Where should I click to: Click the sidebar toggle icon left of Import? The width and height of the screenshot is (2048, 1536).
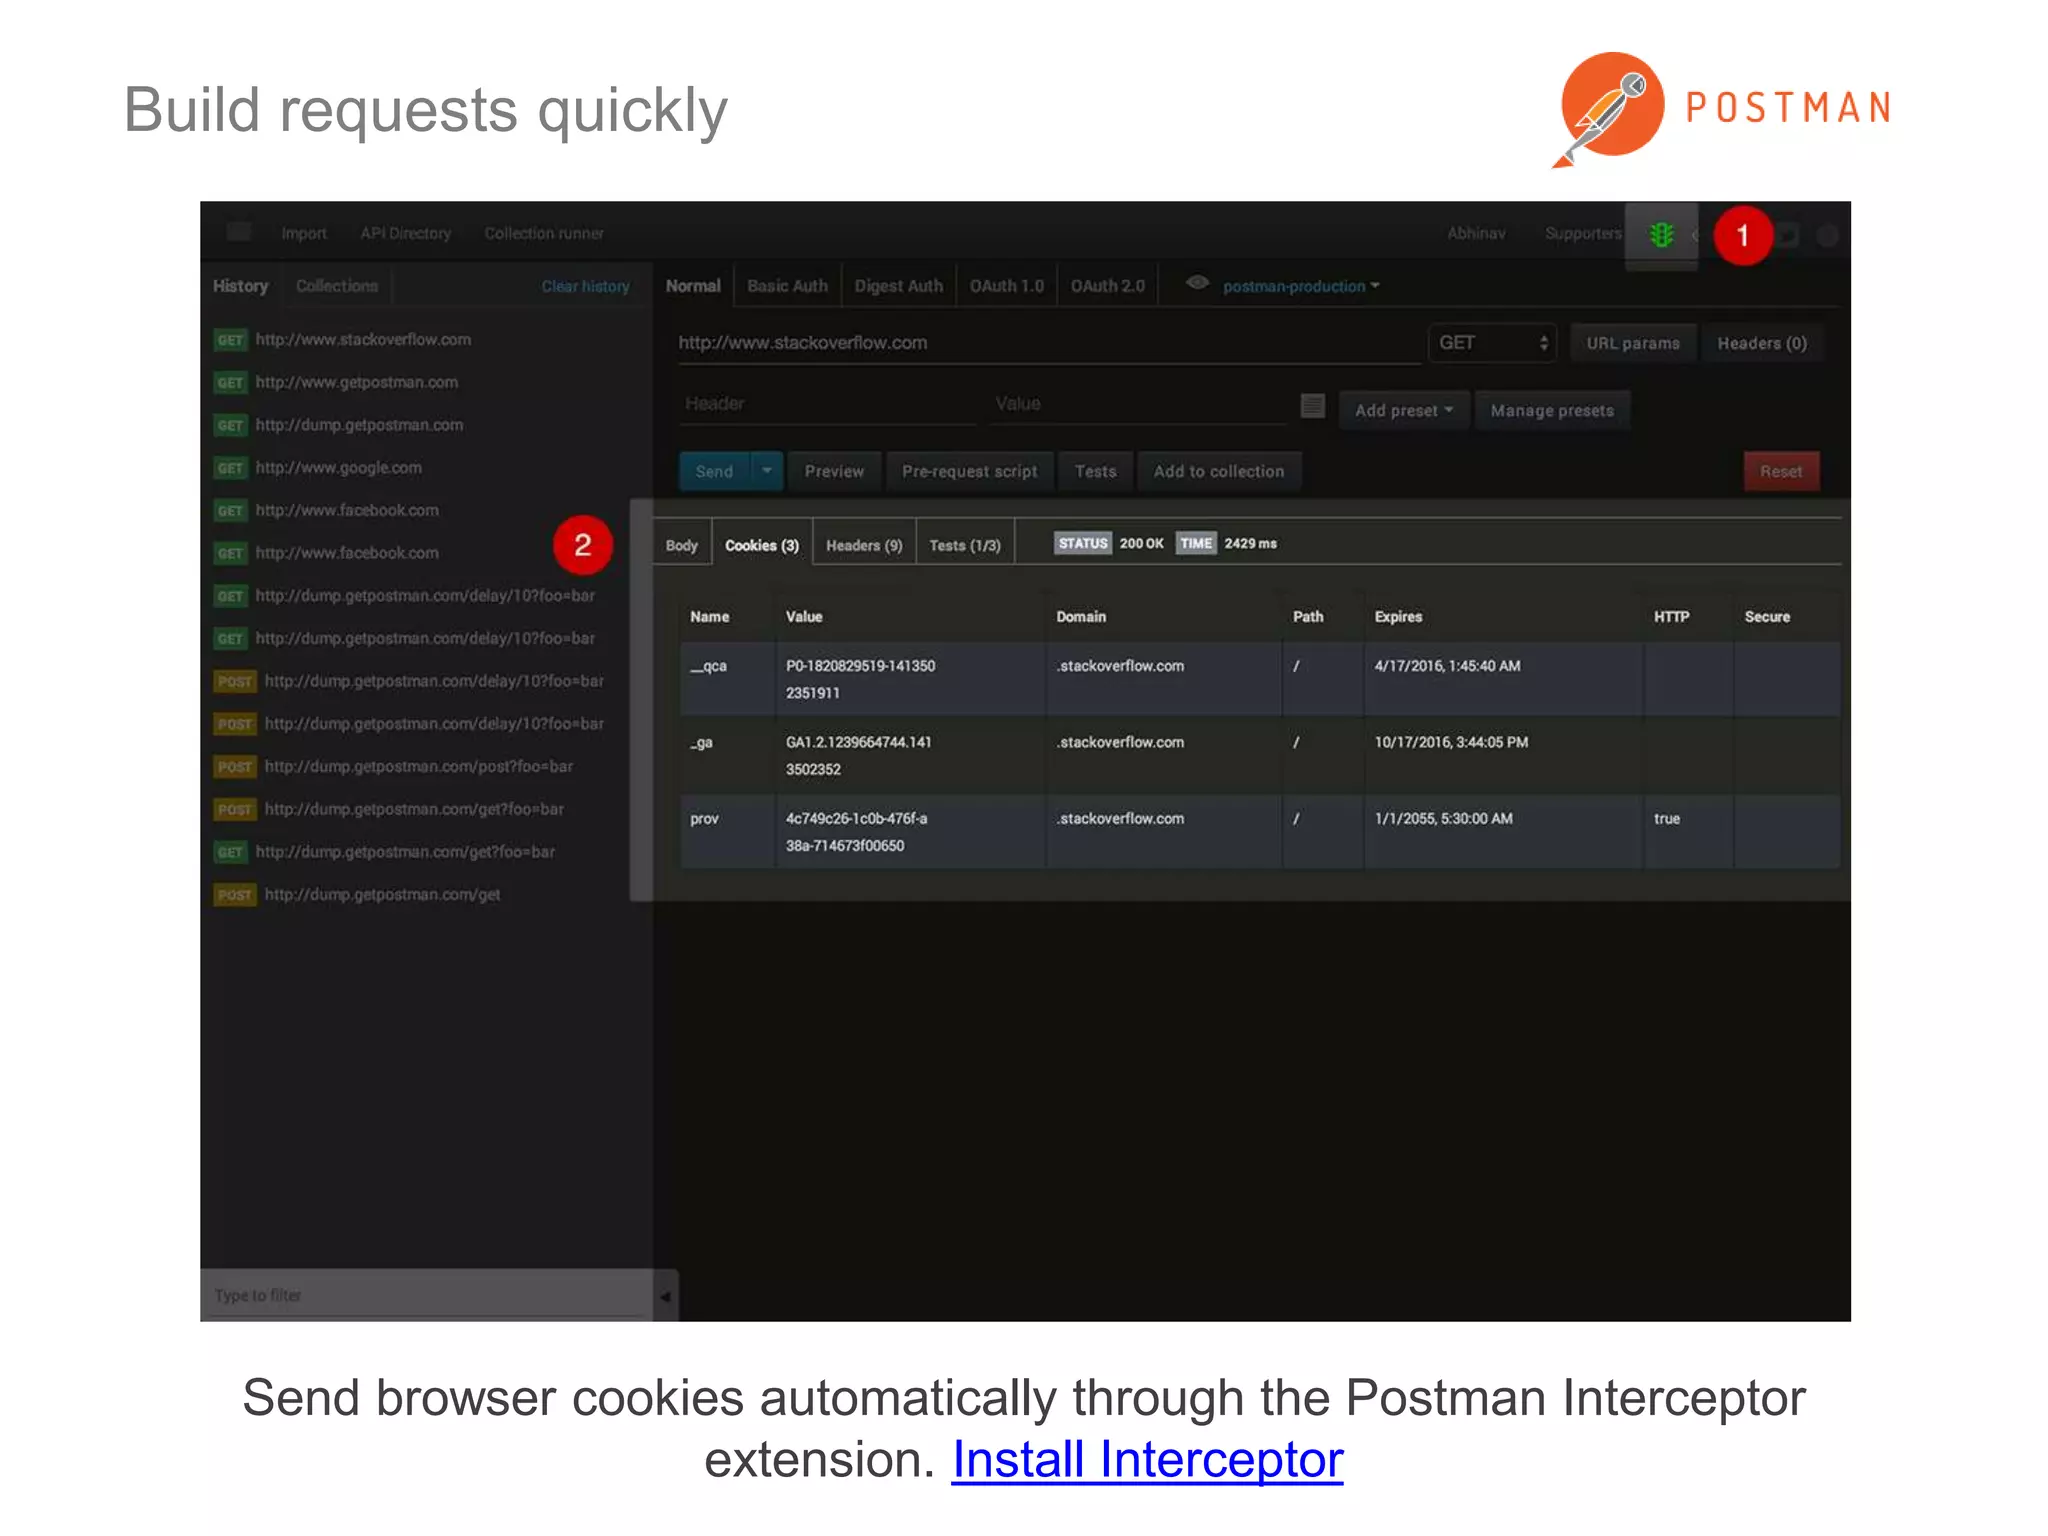[x=239, y=232]
